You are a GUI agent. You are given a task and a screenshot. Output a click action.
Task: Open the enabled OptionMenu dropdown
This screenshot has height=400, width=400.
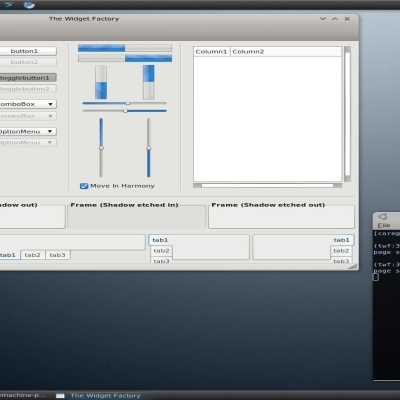(28, 131)
